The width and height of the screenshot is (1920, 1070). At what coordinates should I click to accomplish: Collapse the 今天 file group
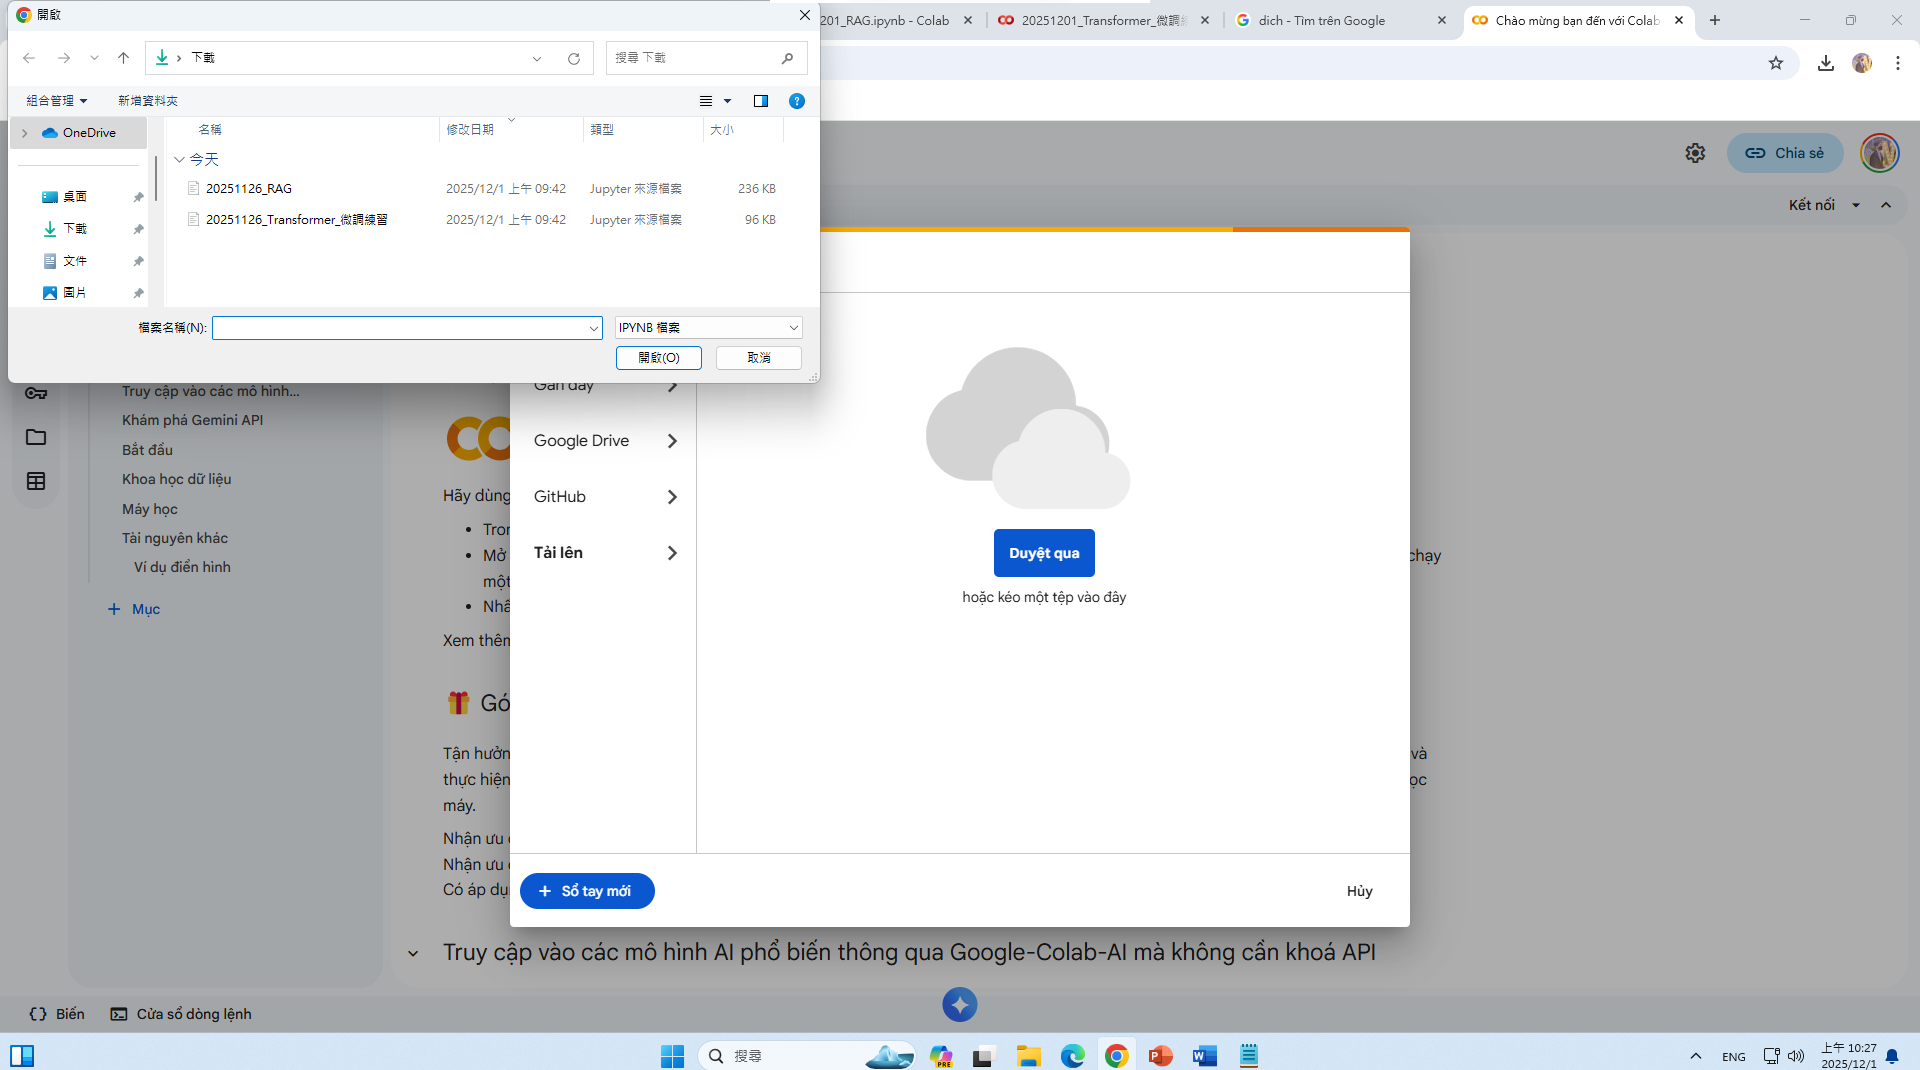click(179, 160)
